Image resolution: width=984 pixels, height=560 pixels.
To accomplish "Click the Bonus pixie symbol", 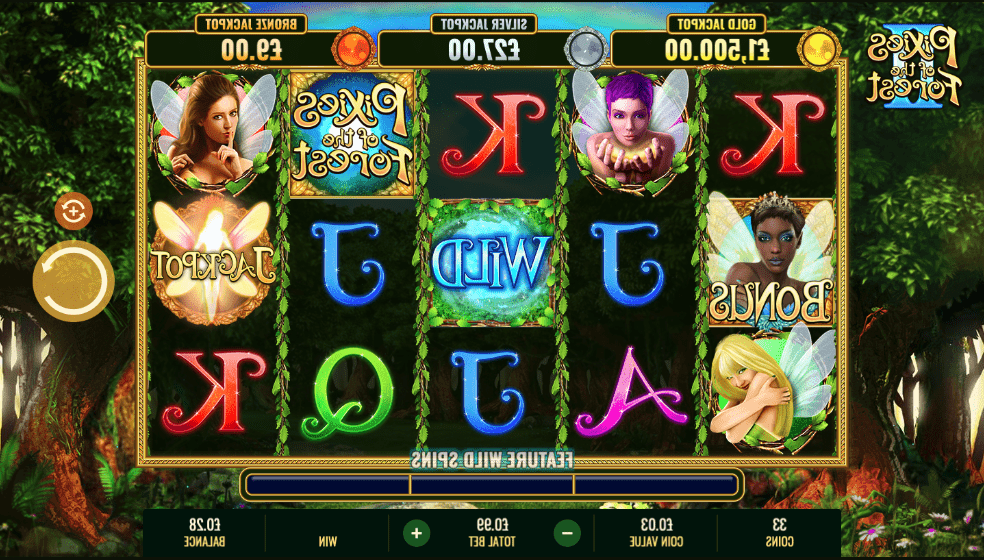I will [771, 262].
